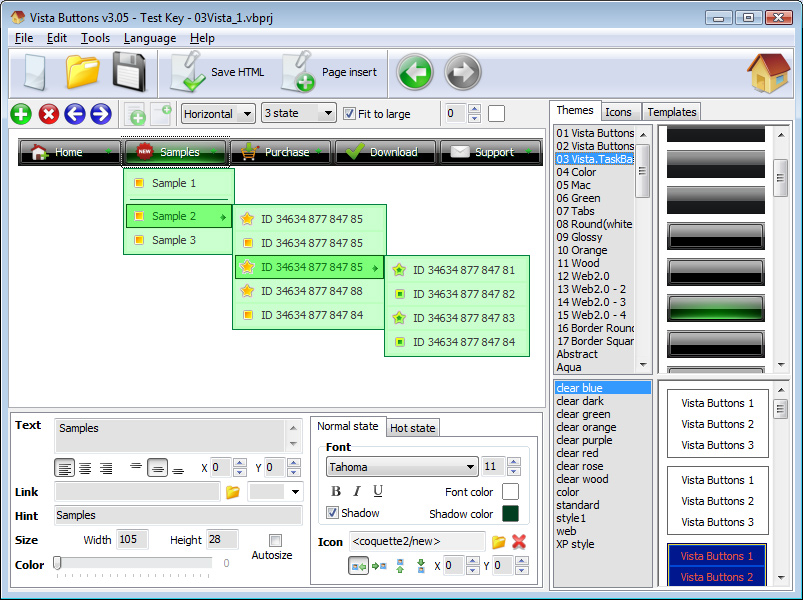Image resolution: width=803 pixels, height=600 pixels.
Task: Add a new button with the green plus icon
Action: [x=20, y=114]
